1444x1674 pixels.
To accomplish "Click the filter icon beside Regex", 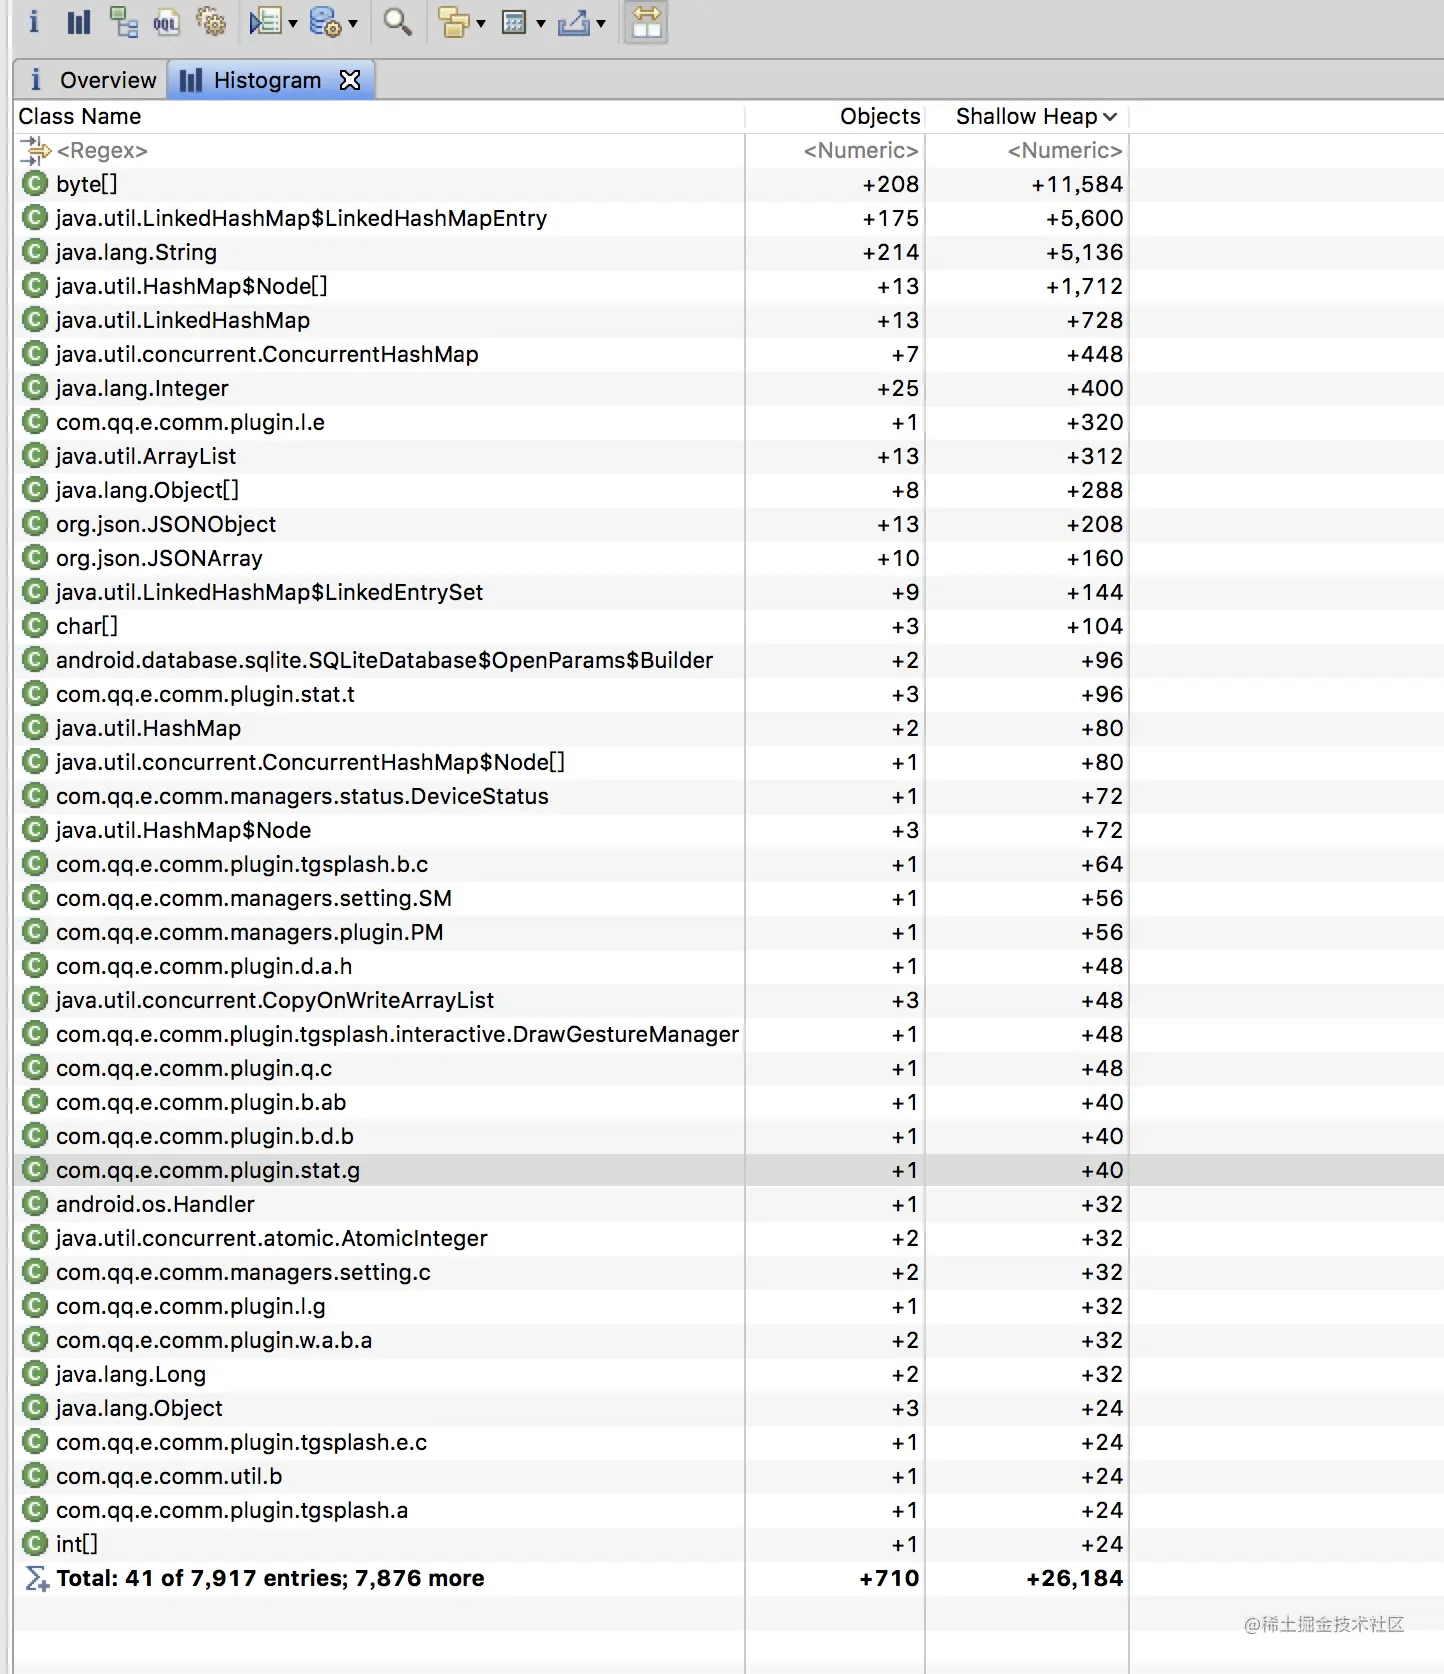I will pyautogui.click(x=35, y=151).
